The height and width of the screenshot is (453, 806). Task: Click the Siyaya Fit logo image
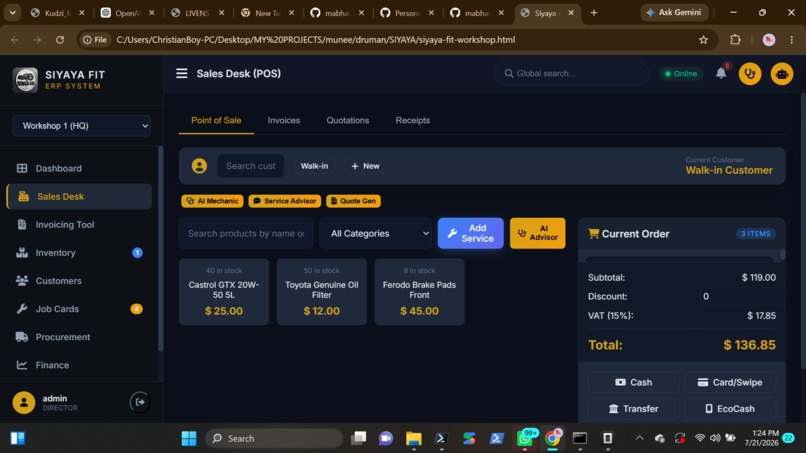click(x=25, y=80)
